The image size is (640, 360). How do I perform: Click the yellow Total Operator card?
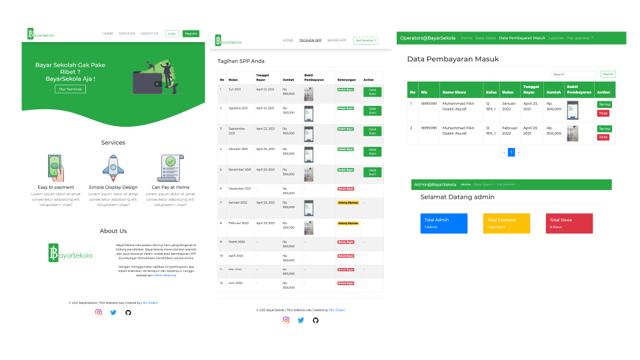coord(507,223)
